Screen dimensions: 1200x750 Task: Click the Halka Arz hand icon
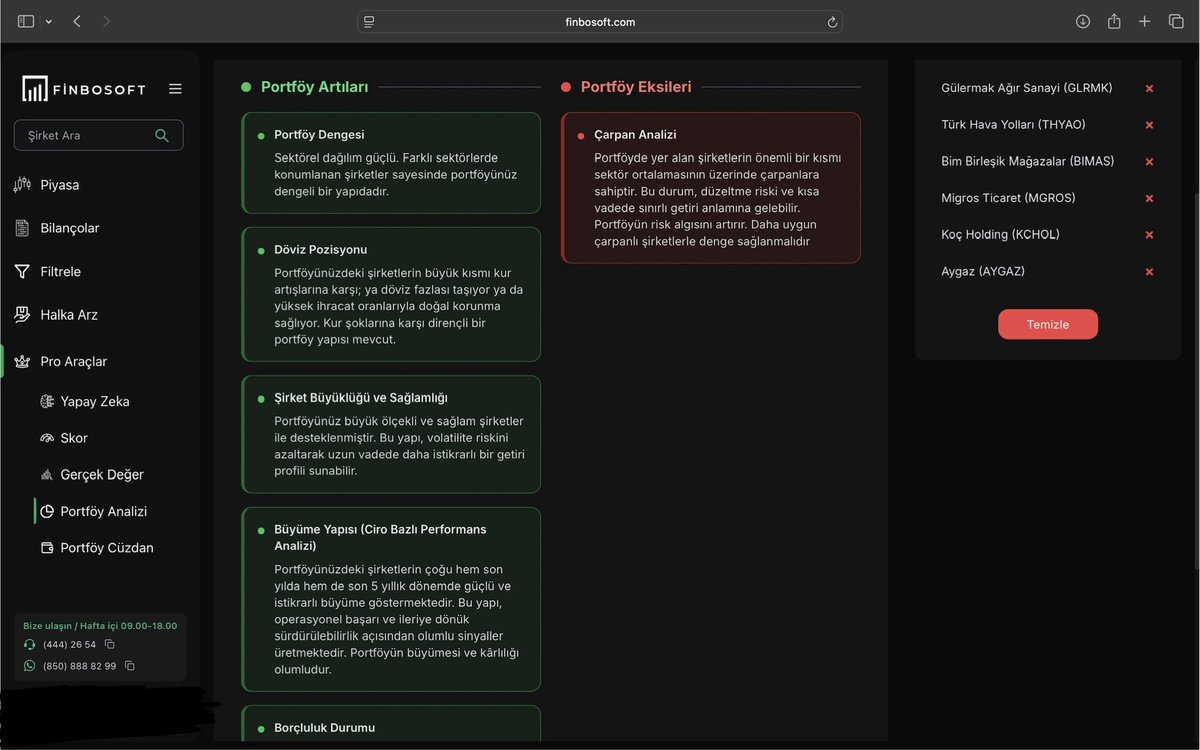point(22,314)
